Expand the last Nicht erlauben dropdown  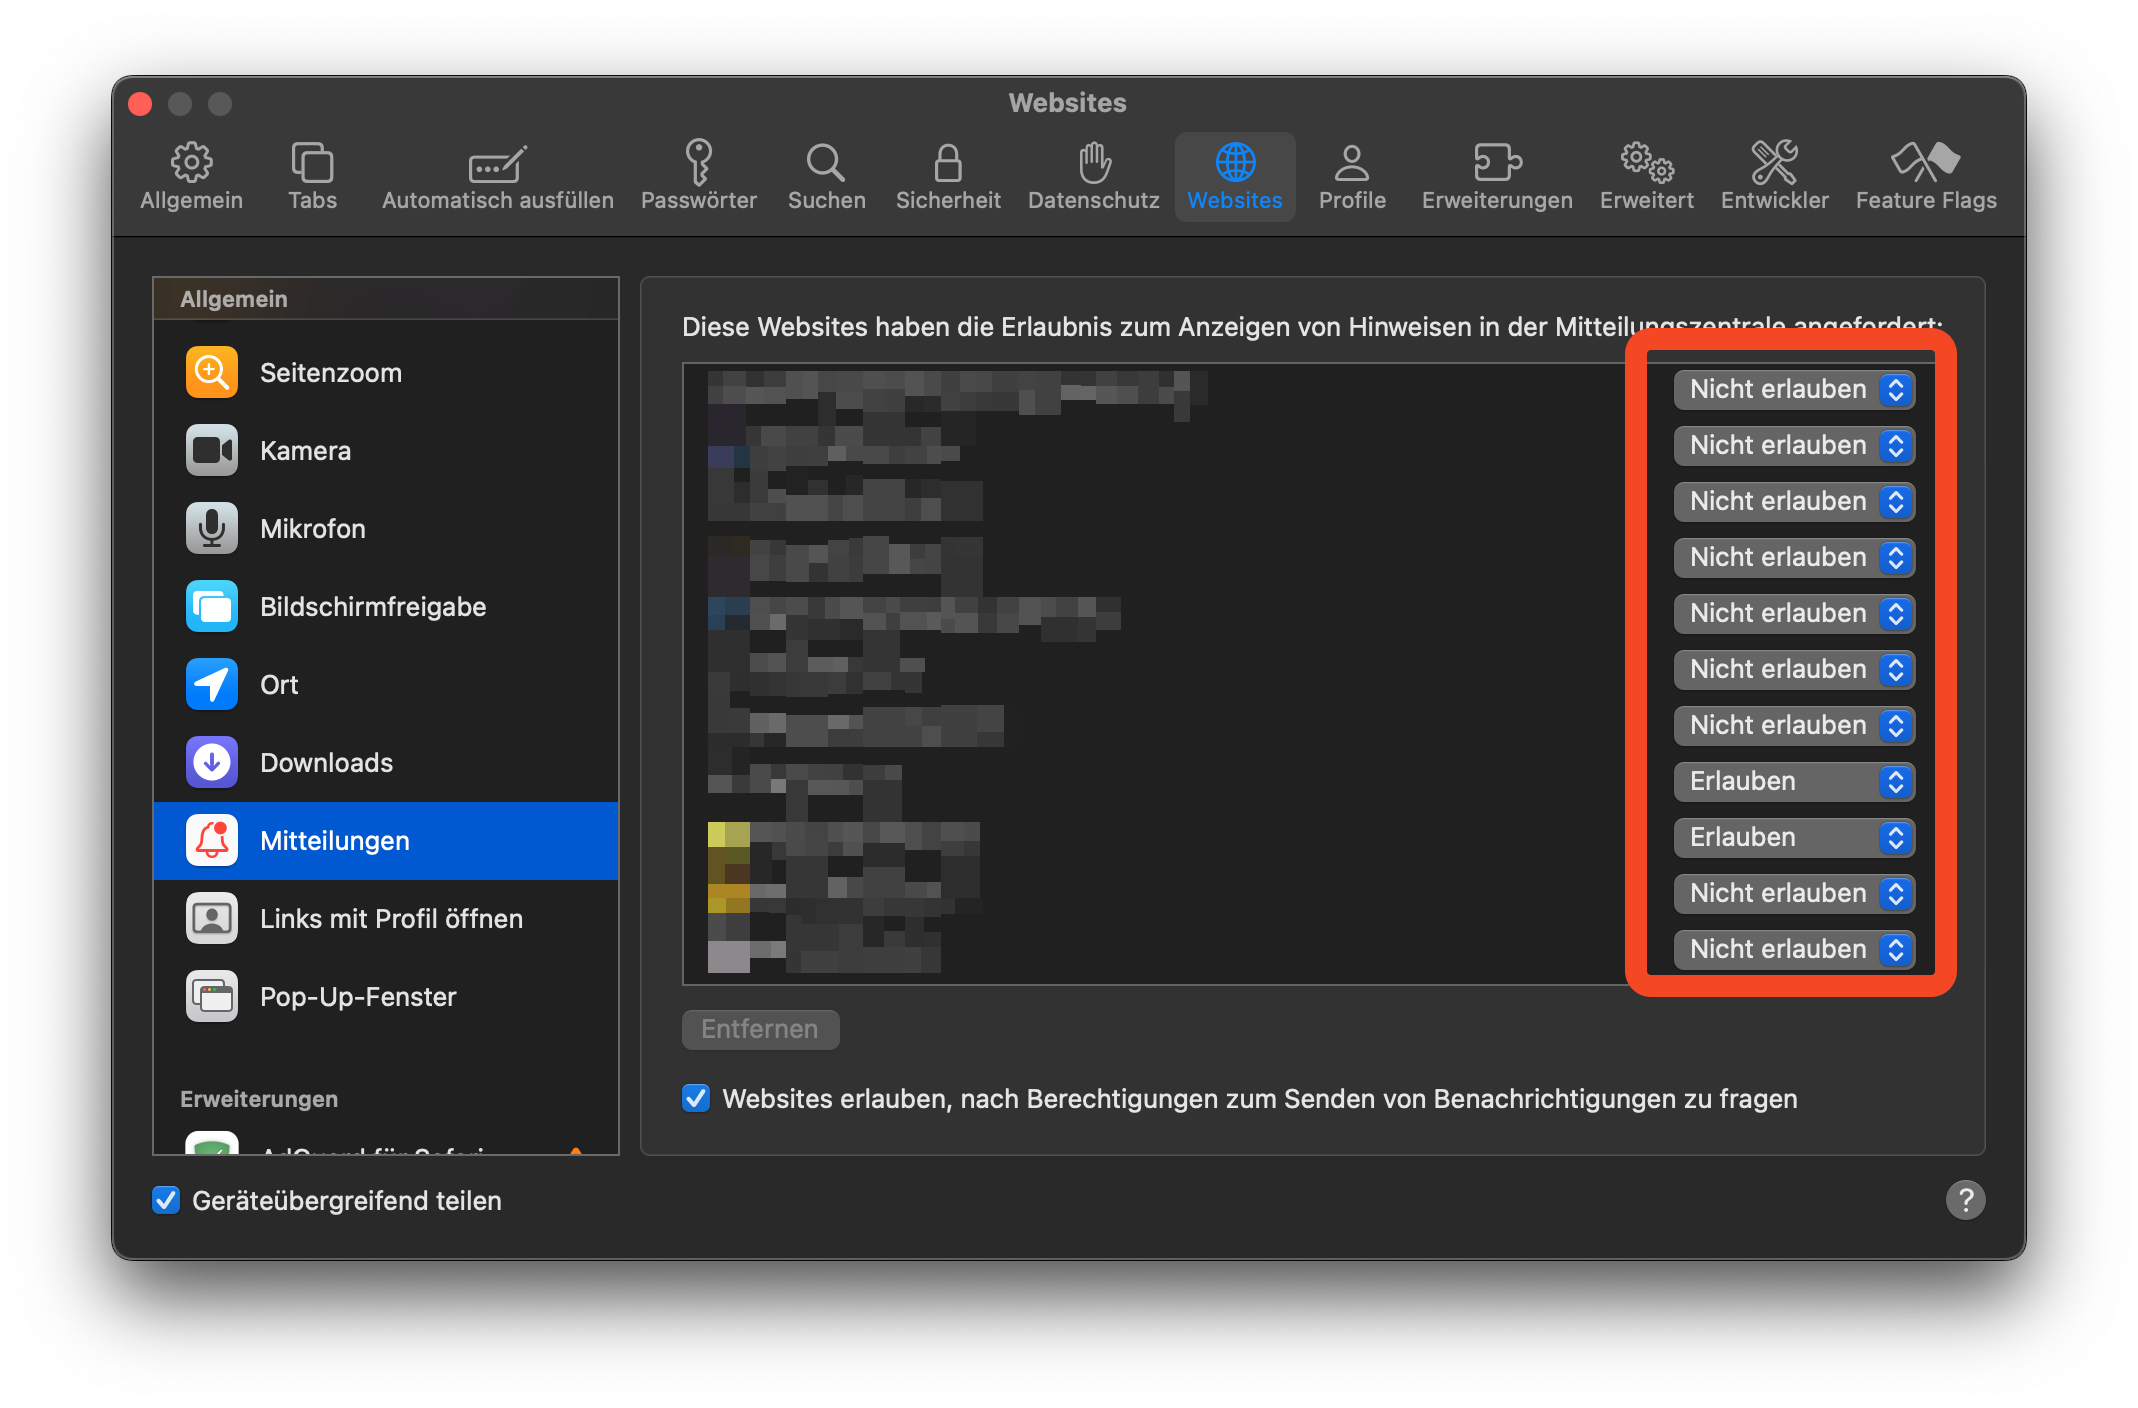pos(1794,950)
